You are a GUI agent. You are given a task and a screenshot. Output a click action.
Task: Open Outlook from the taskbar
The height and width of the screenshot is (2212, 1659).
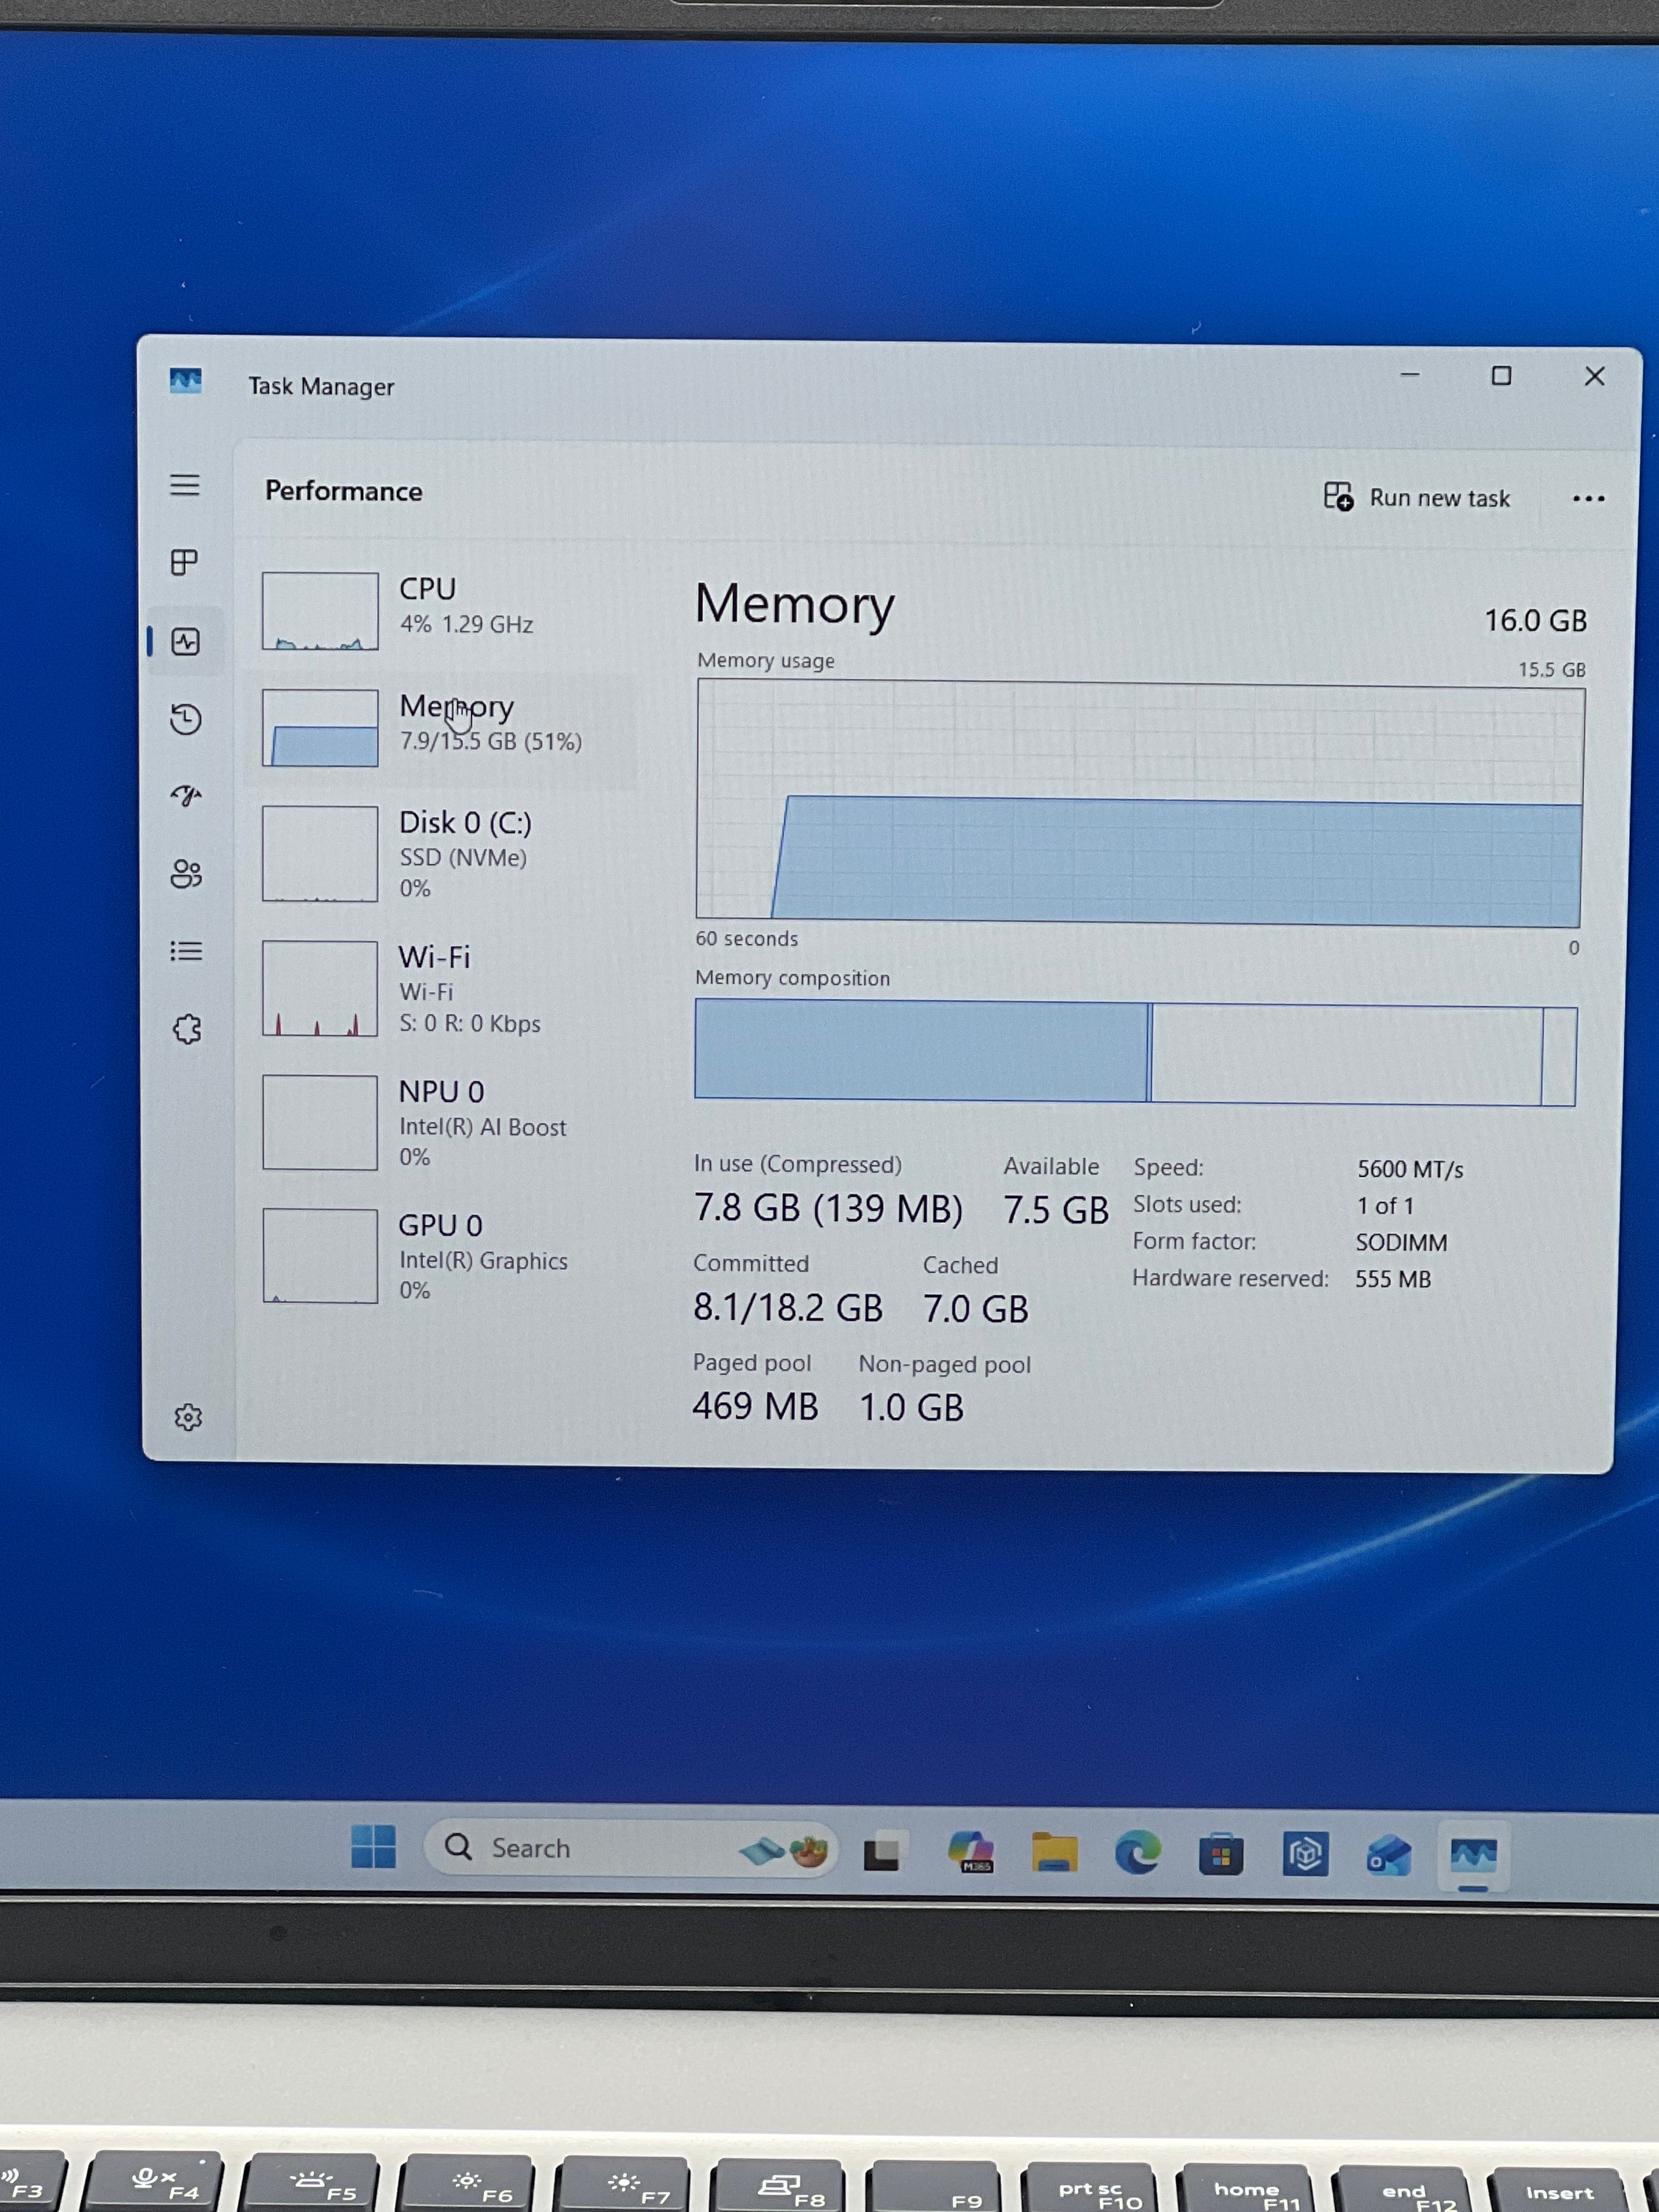[1389, 1856]
